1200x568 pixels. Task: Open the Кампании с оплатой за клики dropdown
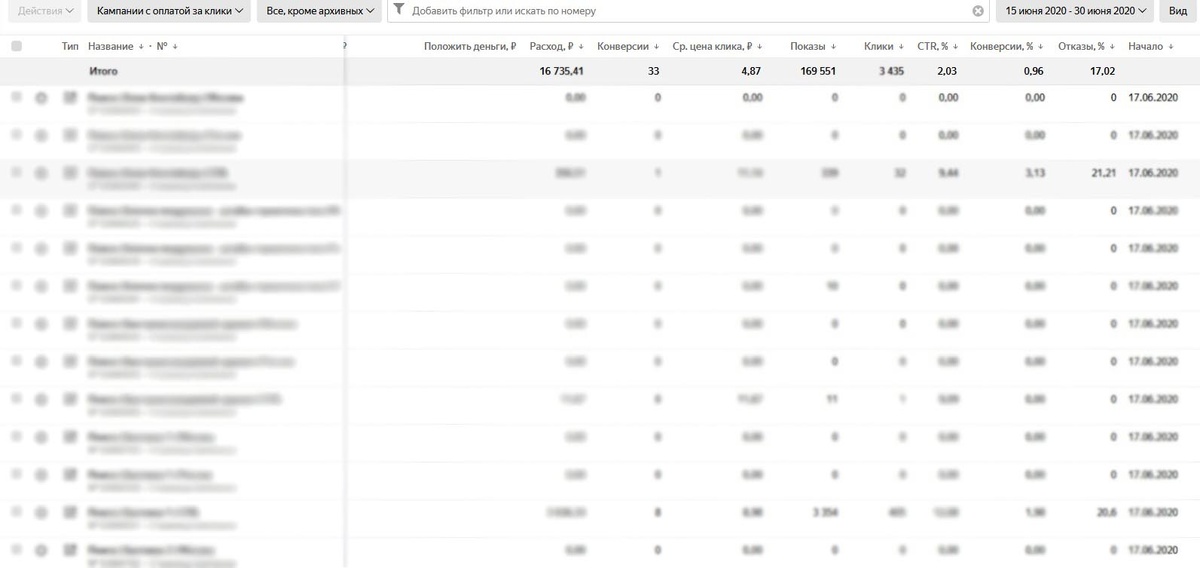pos(169,11)
